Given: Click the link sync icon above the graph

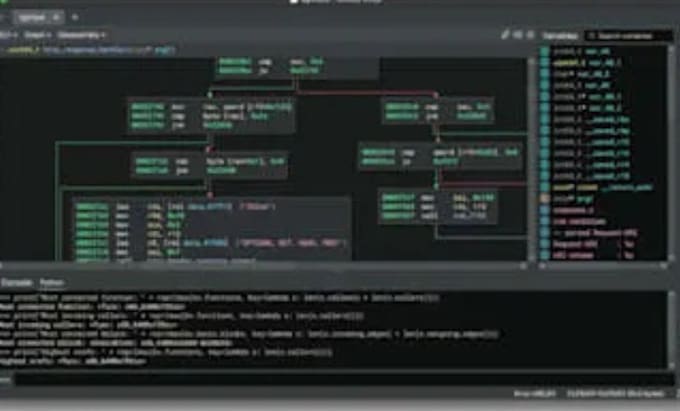Looking at the screenshot, I should [517, 35].
